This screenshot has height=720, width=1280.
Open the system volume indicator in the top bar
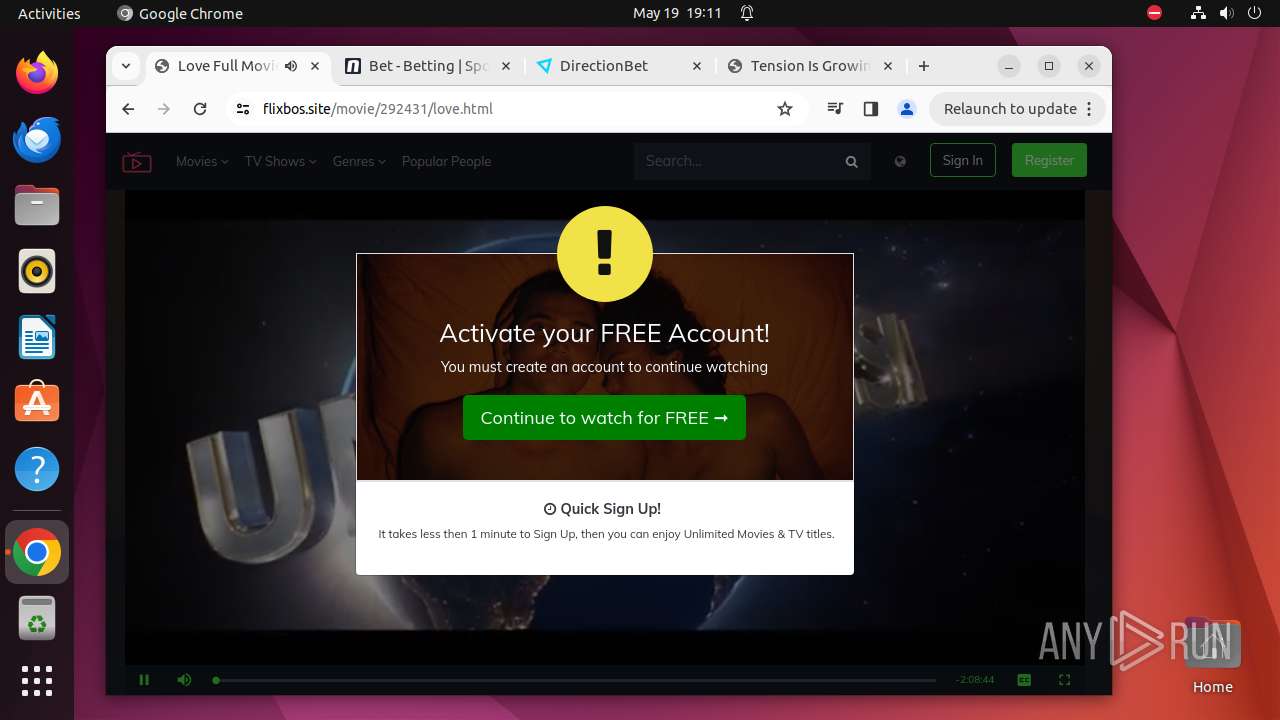tap(1227, 13)
